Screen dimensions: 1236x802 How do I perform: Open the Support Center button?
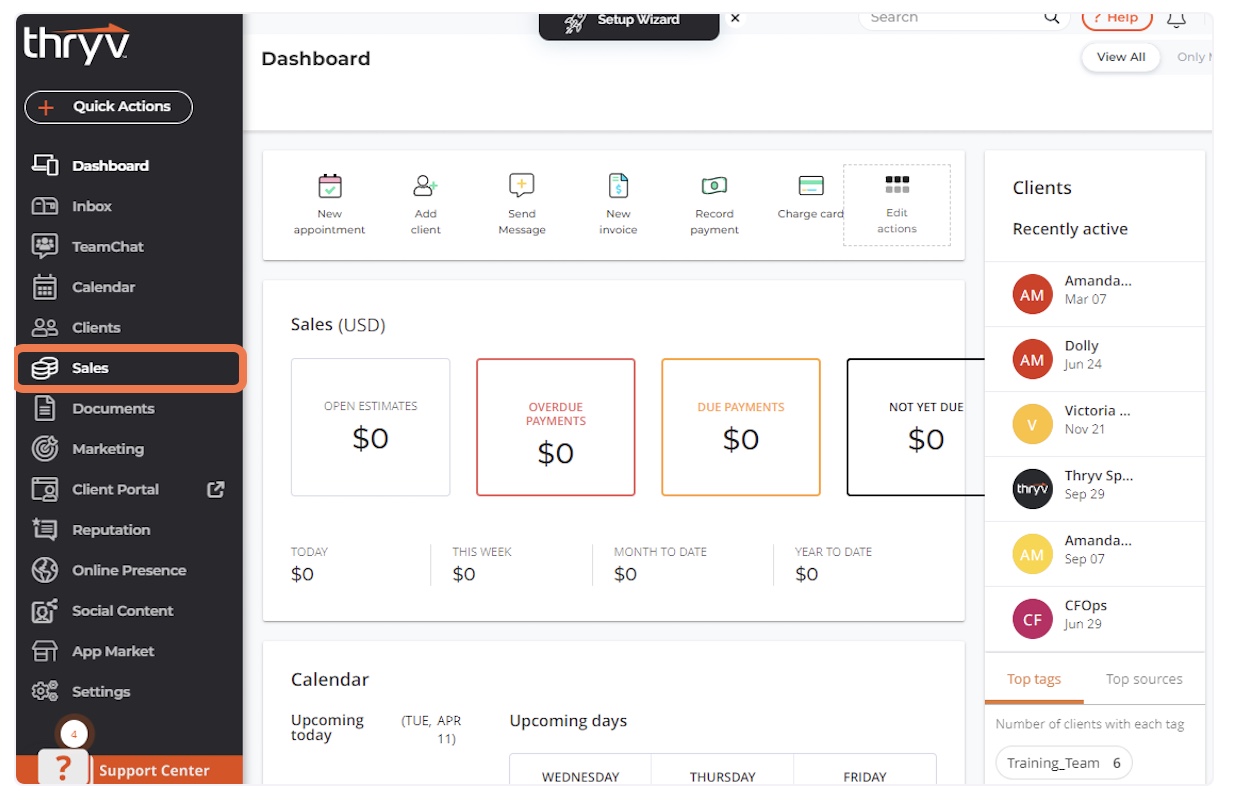154,770
